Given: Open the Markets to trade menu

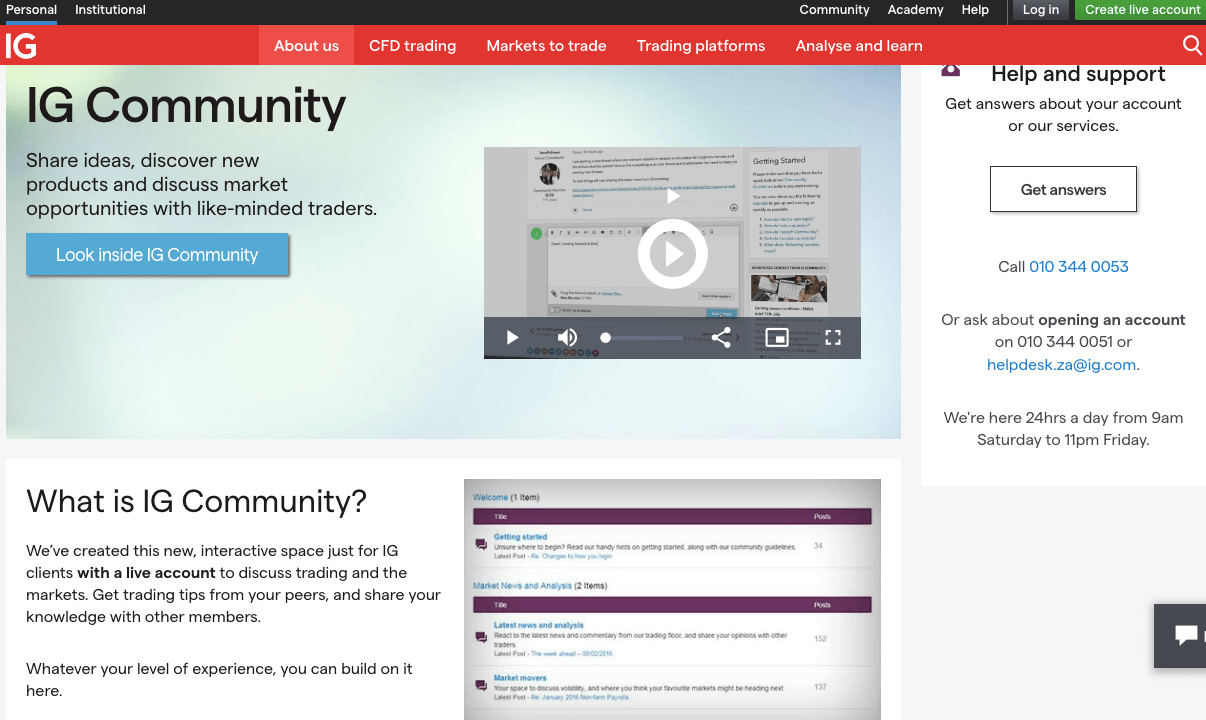Looking at the screenshot, I should [546, 46].
